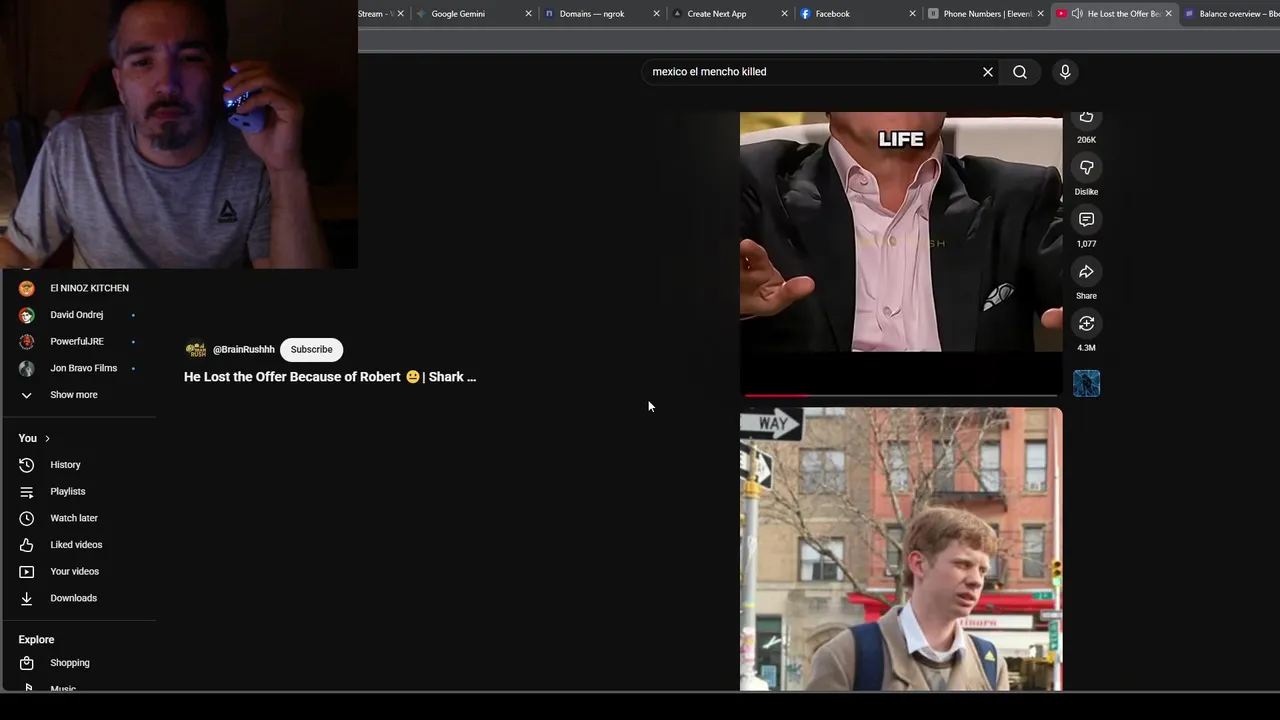Close the He Lost the Offer tab
The width and height of the screenshot is (1280, 720).
pos(1168,14)
